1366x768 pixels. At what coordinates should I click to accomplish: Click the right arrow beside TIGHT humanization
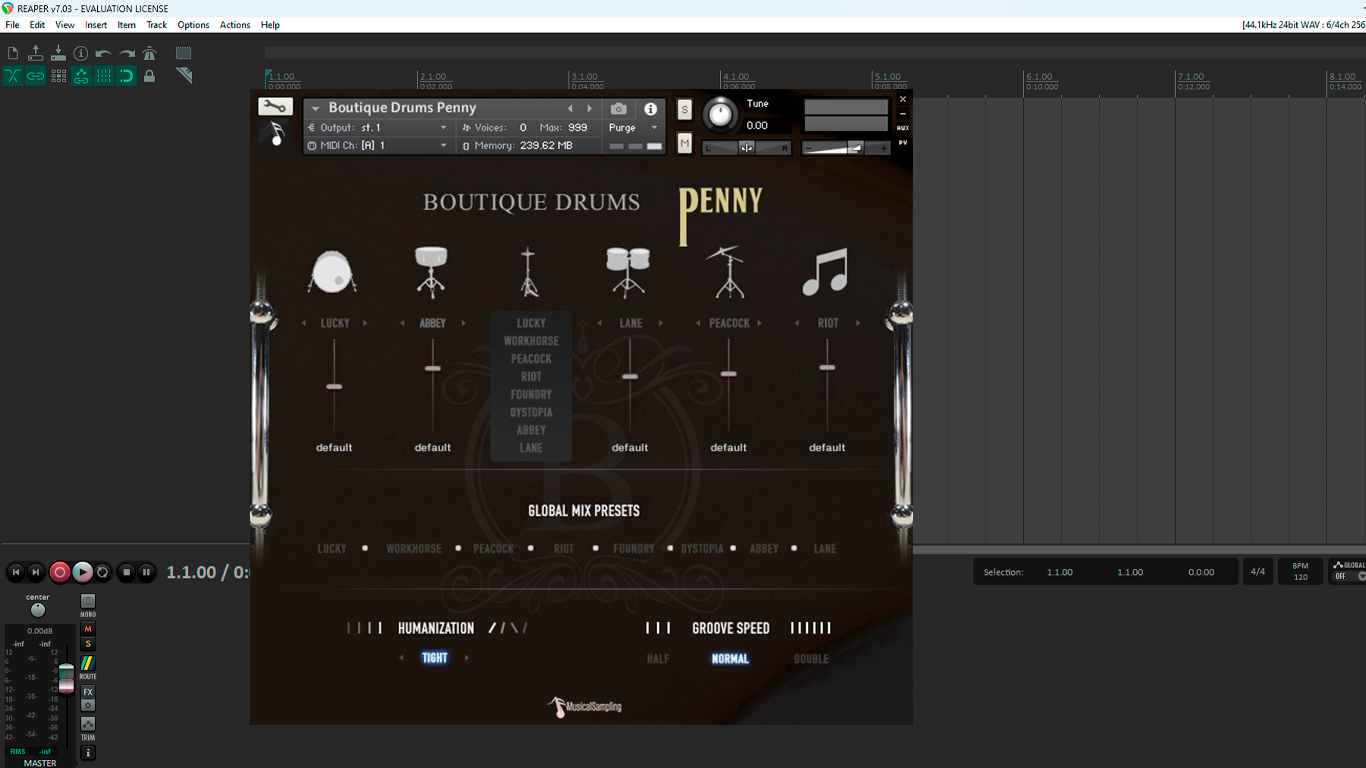(x=467, y=658)
